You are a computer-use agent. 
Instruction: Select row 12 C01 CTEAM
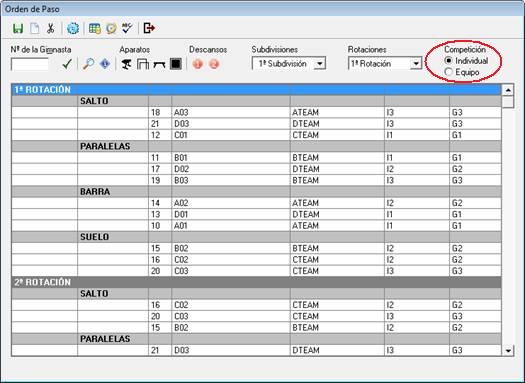[256, 135]
